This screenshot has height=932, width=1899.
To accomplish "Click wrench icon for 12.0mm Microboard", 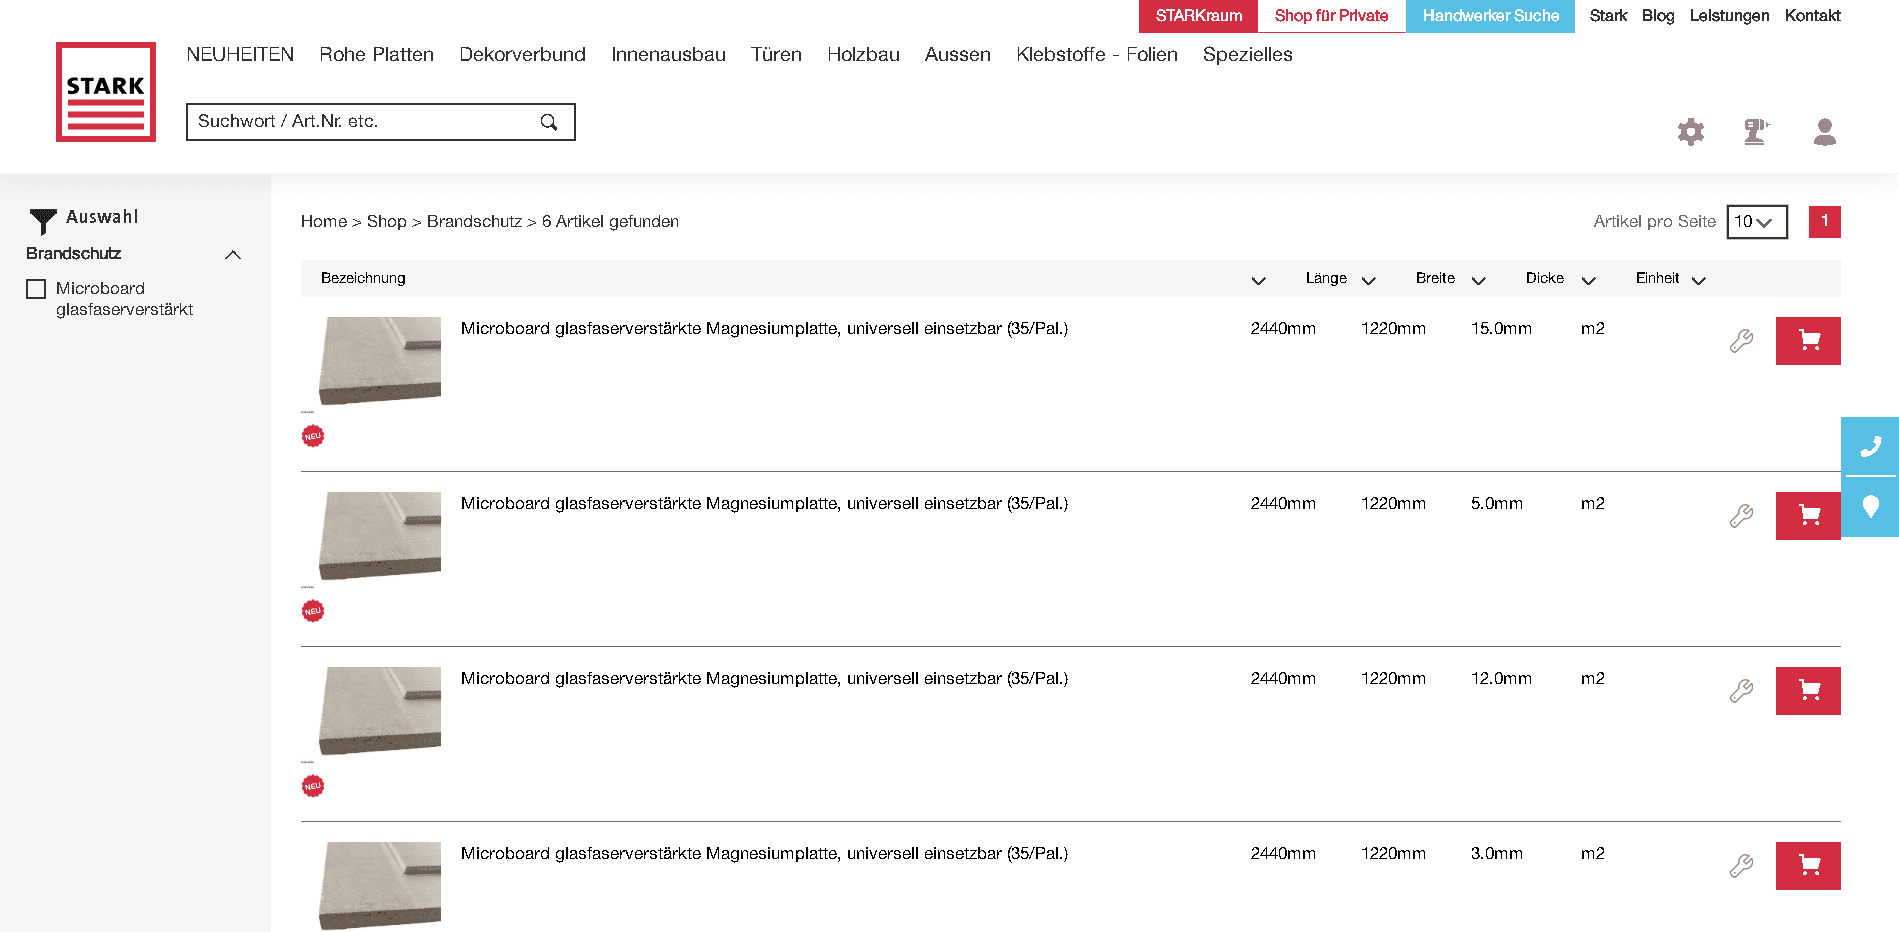I will 1741,691.
